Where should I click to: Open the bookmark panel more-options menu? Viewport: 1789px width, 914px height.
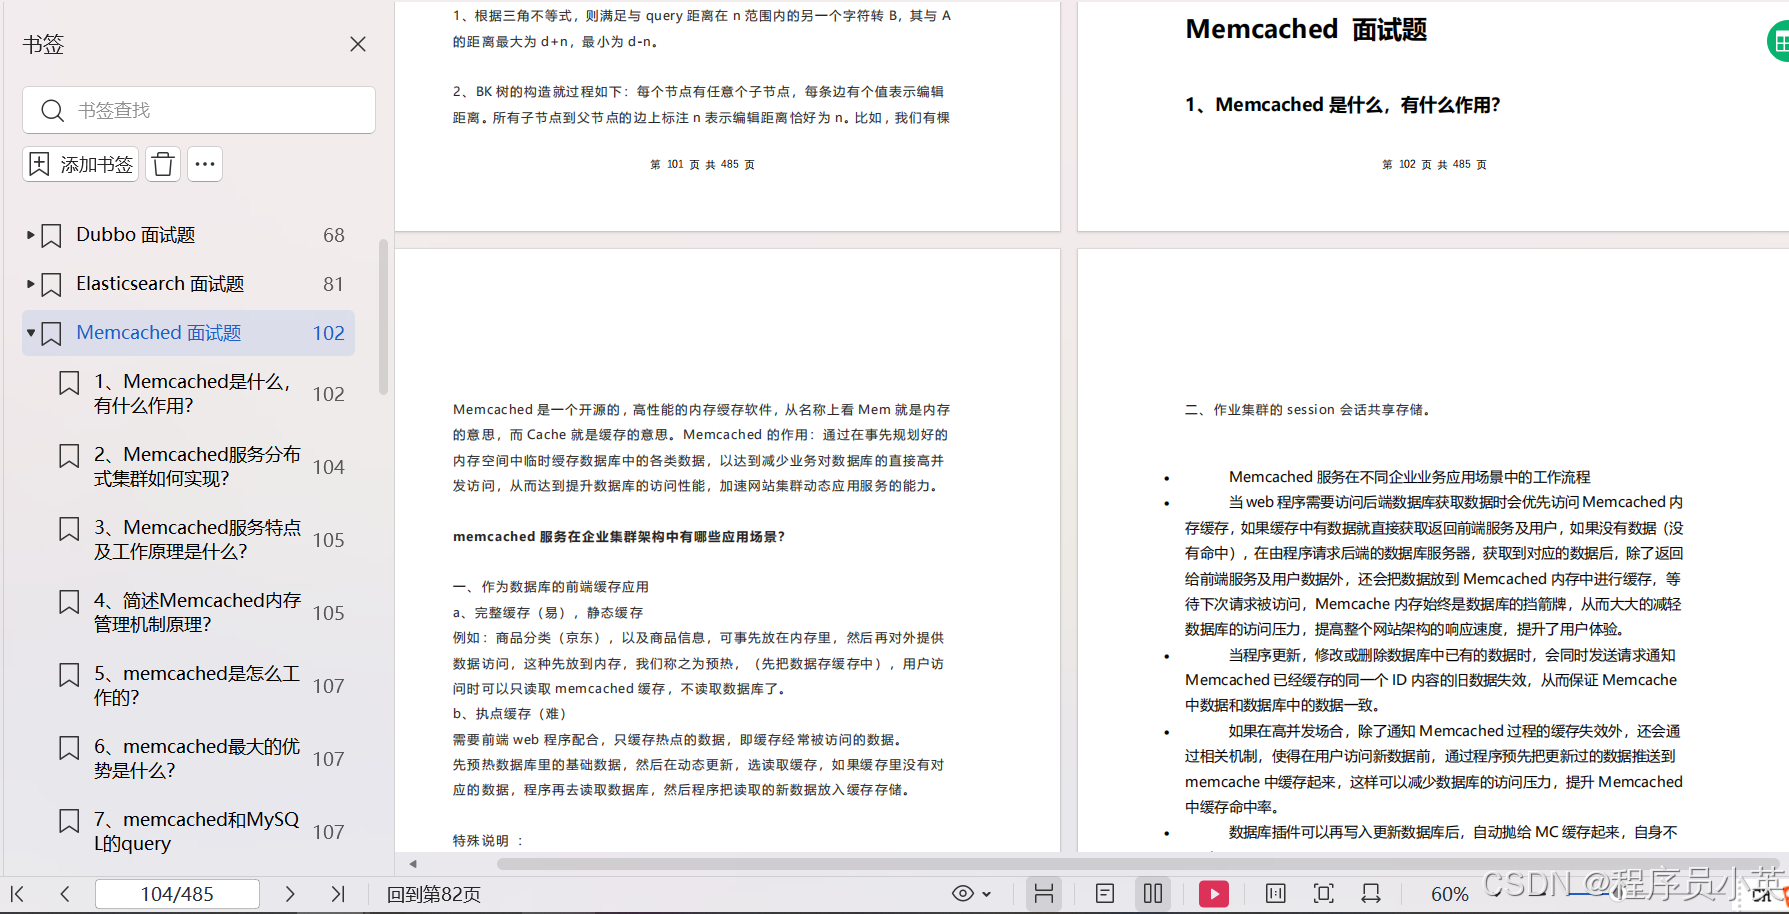pyautogui.click(x=205, y=163)
